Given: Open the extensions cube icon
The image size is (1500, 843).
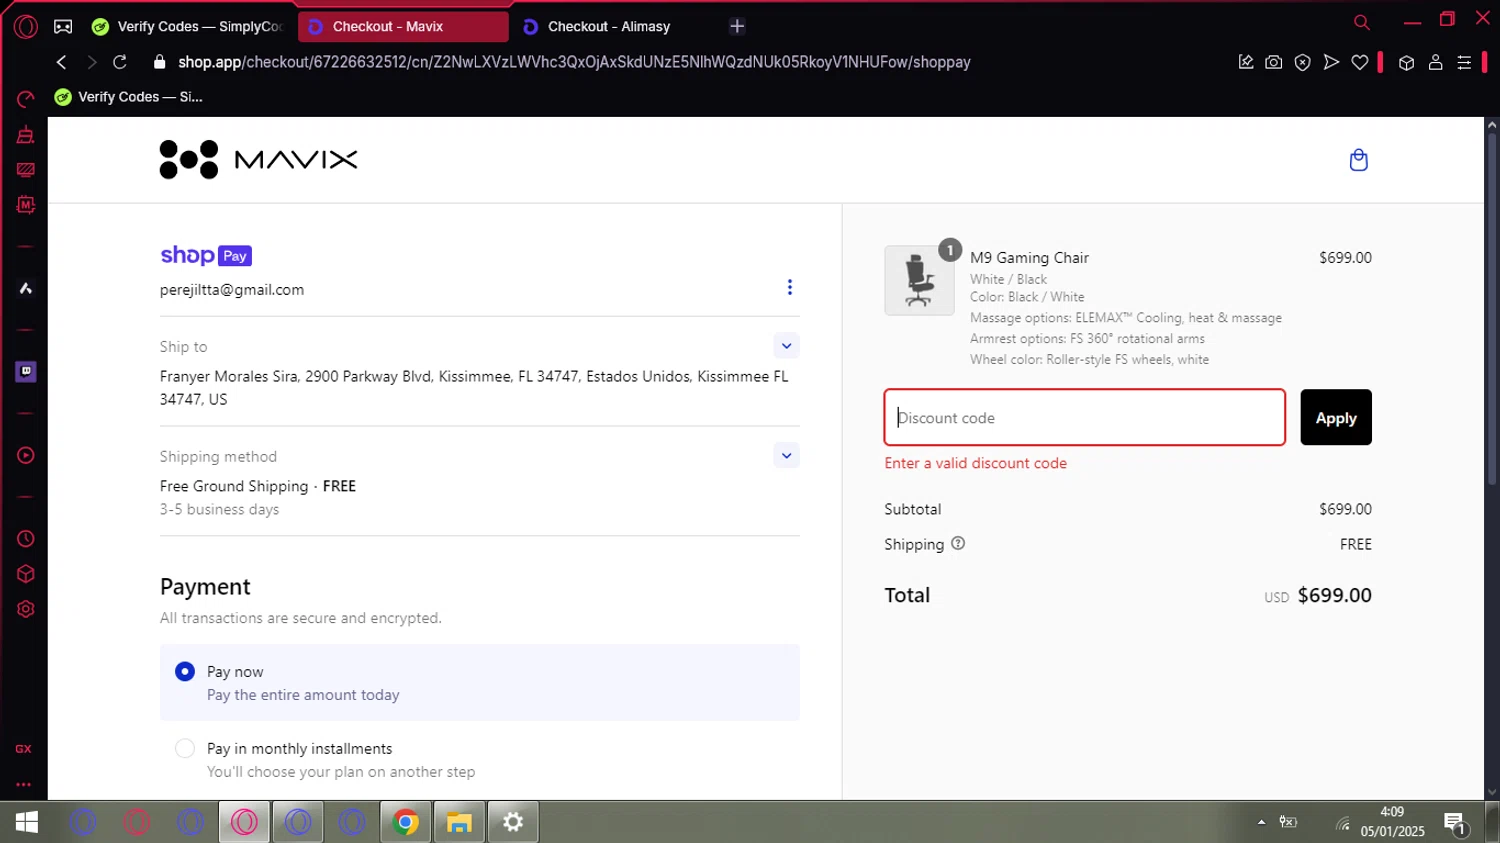Looking at the screenshot, I should [1406, 63].
